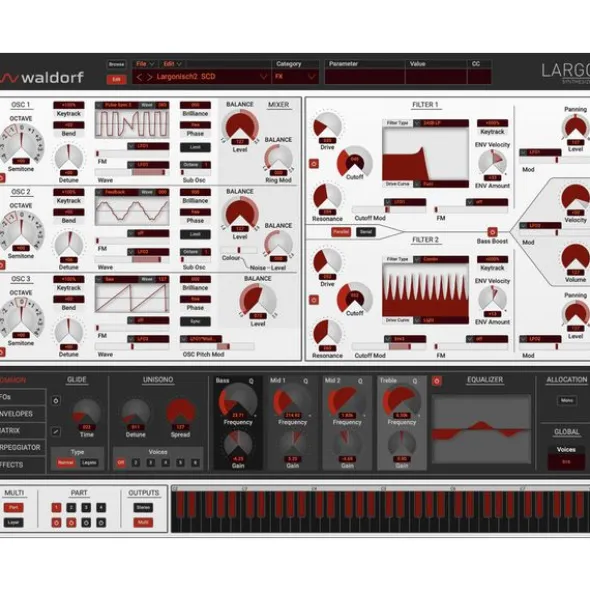Click the Filter 2 Resonance knob
The width and height of the screenshot is (590, 591).
(x=327, y=334)
